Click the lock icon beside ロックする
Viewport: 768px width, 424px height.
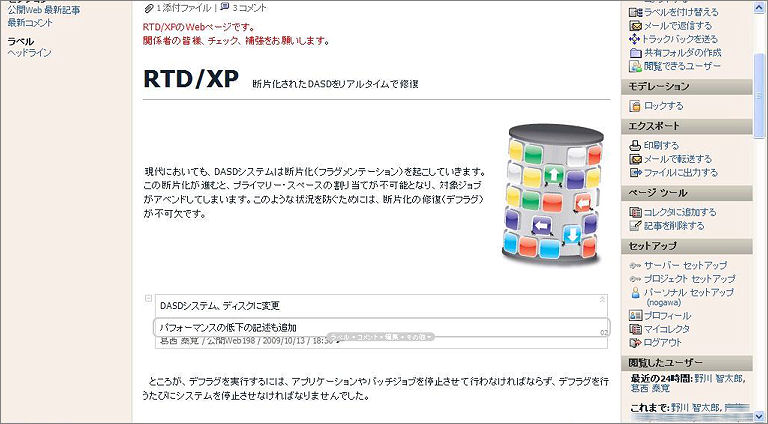coord(635,106)
